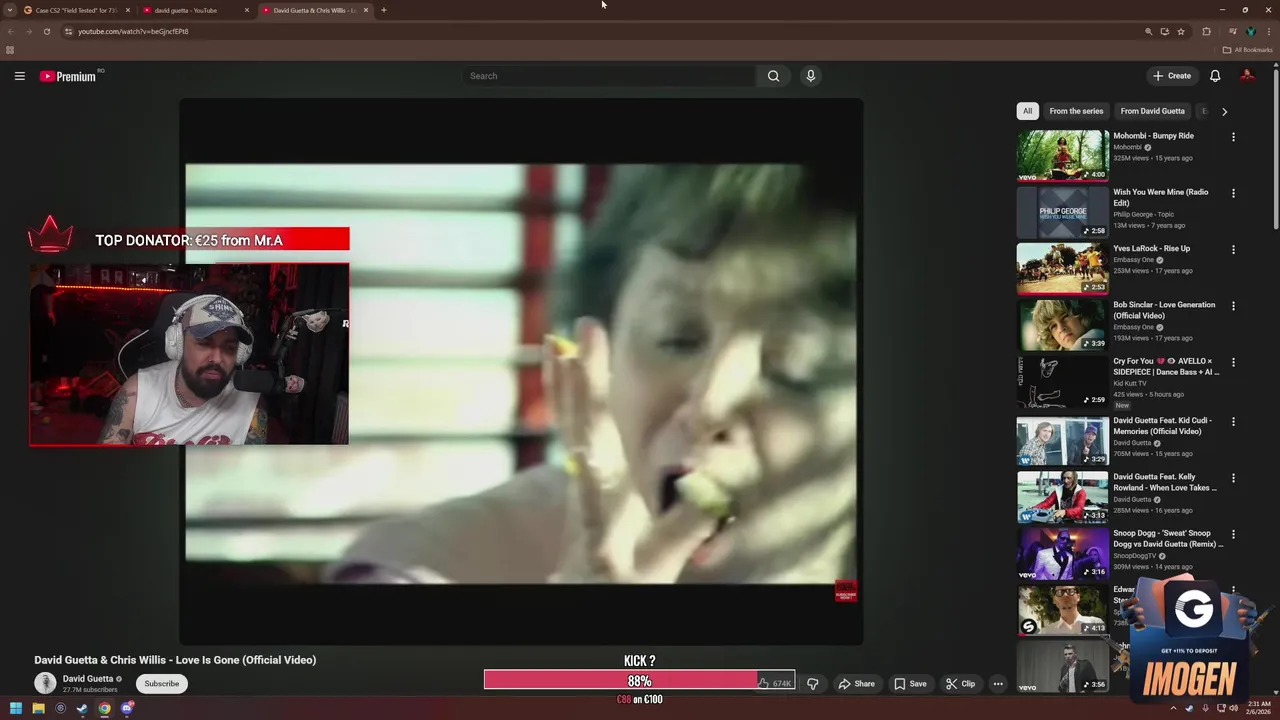Search with your voice microphone icon
This screenshot has height=720, width=1280.
coord(811,76)
